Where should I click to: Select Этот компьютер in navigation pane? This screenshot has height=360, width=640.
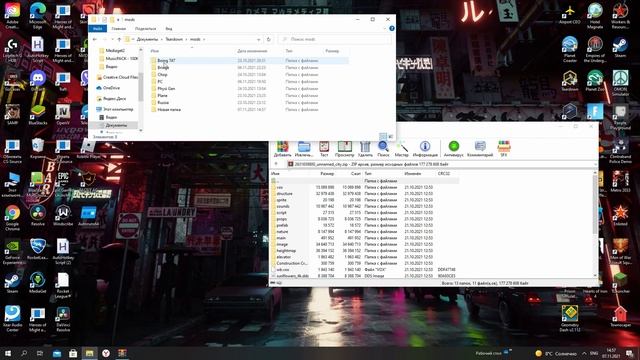[x=118, y=109]
